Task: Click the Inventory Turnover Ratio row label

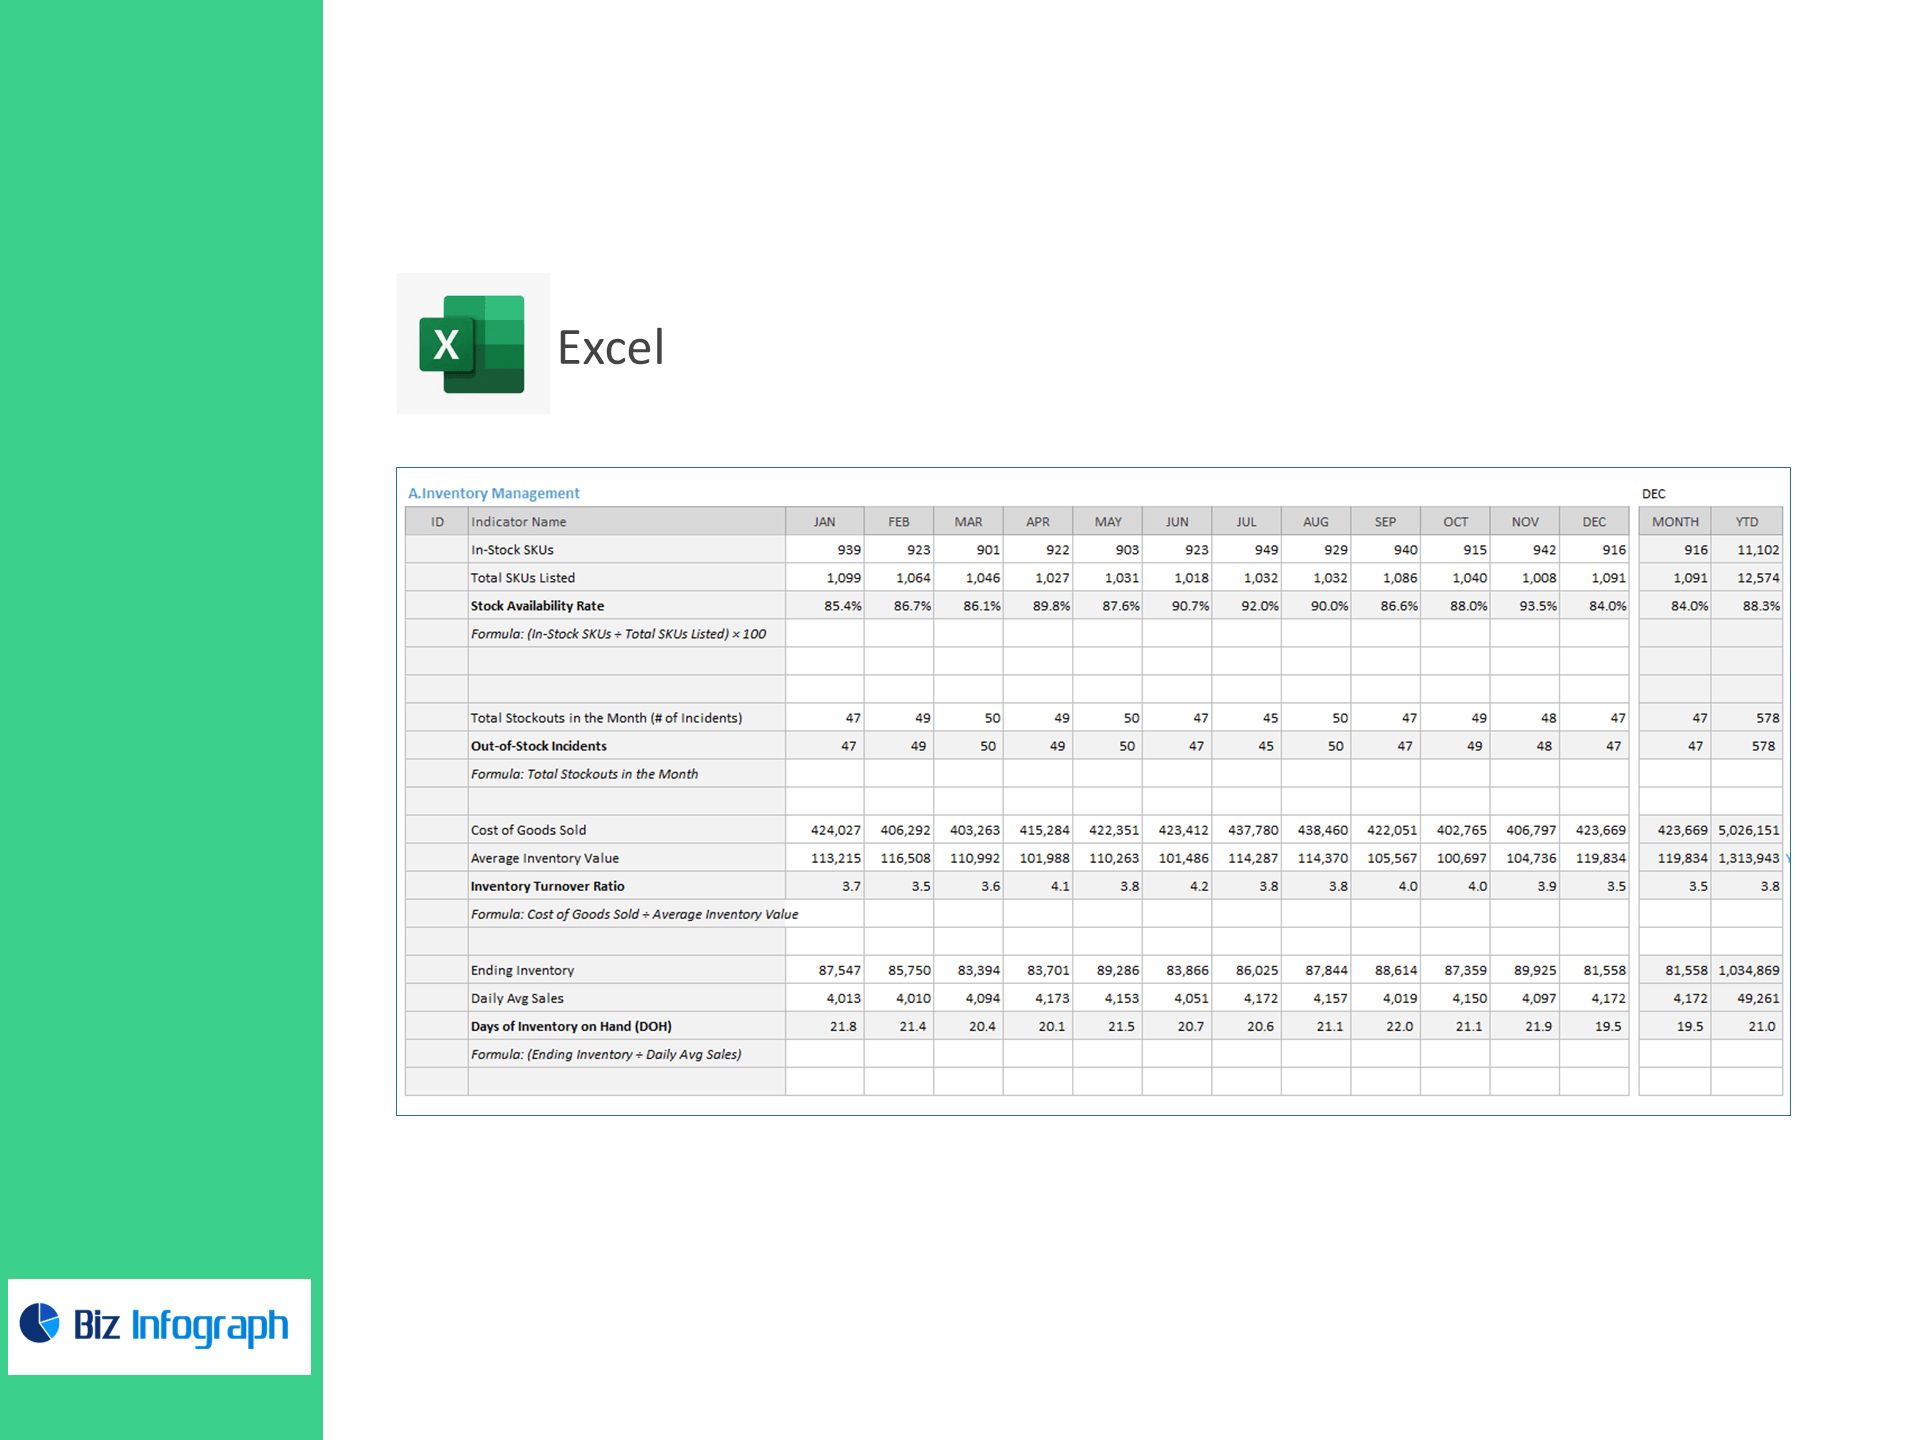Action: click(x=547, y=886)
